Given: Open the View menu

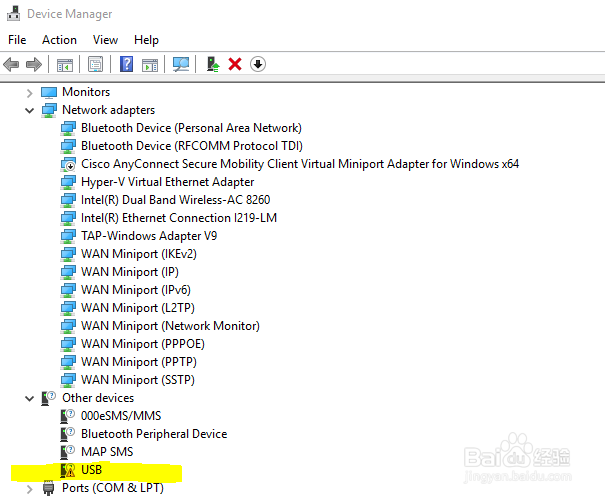Looking at the screenshot, I should click(105, 40).
